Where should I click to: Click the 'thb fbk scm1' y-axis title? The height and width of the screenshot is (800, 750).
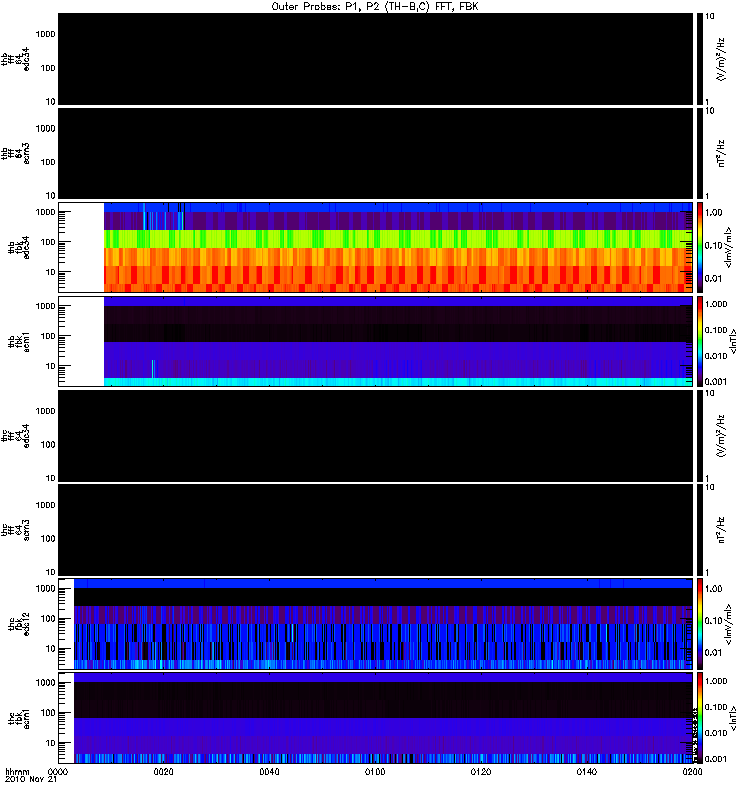(19, 341)
